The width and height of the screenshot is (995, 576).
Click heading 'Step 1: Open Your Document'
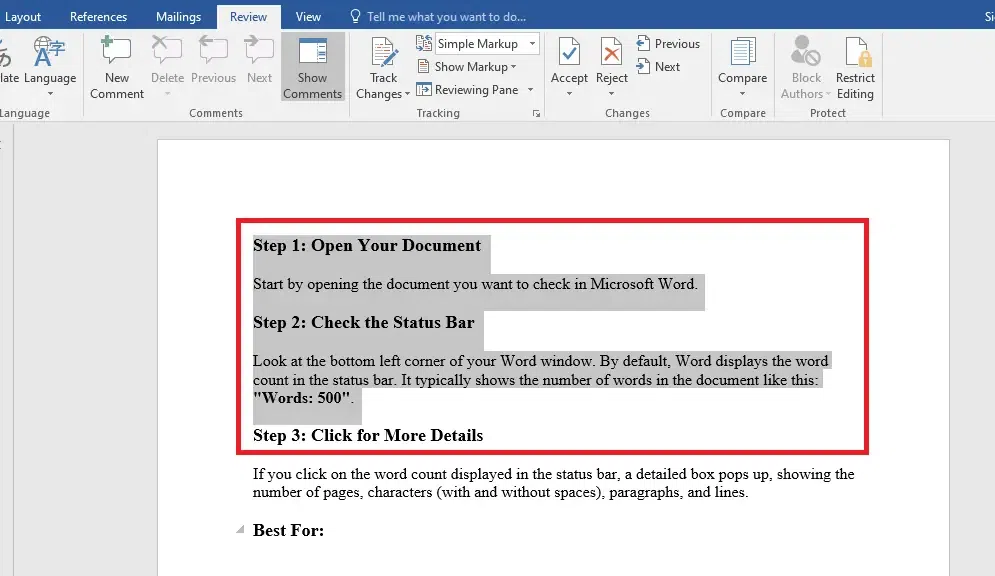(x=367, y=245)
